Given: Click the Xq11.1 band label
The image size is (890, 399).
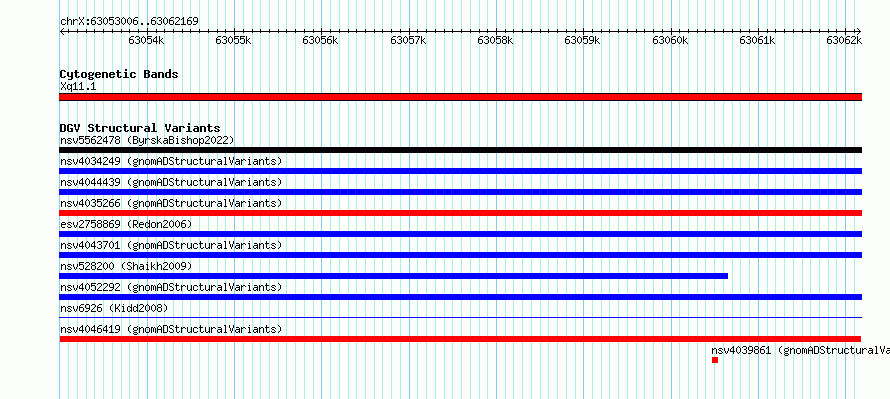Looking at the screenshot, I should pyautogui.click(x=78, y=86).
